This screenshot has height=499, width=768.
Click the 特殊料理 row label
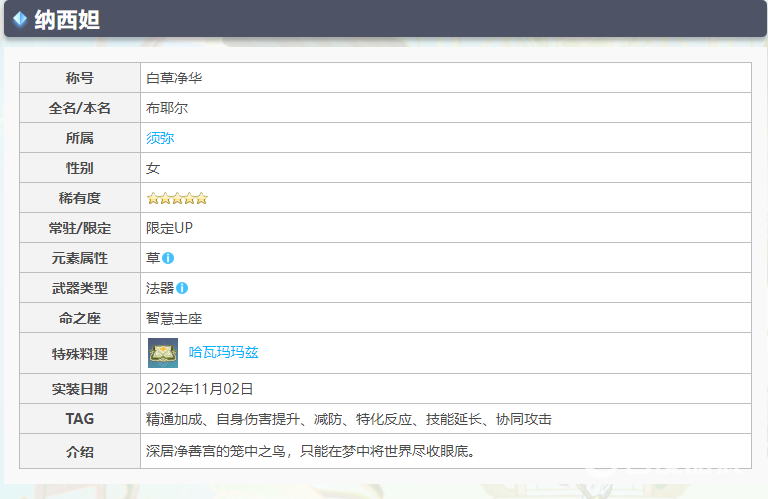click(x=80, y=354)
